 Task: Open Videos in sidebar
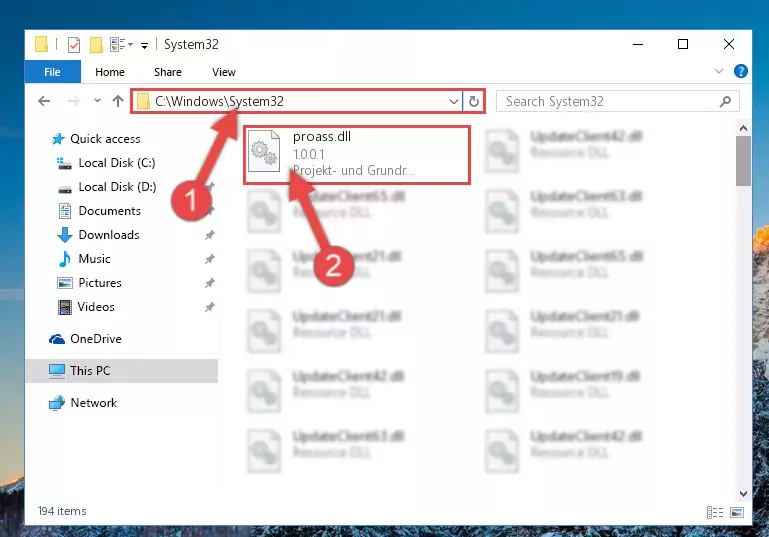(x=96, y=307)
